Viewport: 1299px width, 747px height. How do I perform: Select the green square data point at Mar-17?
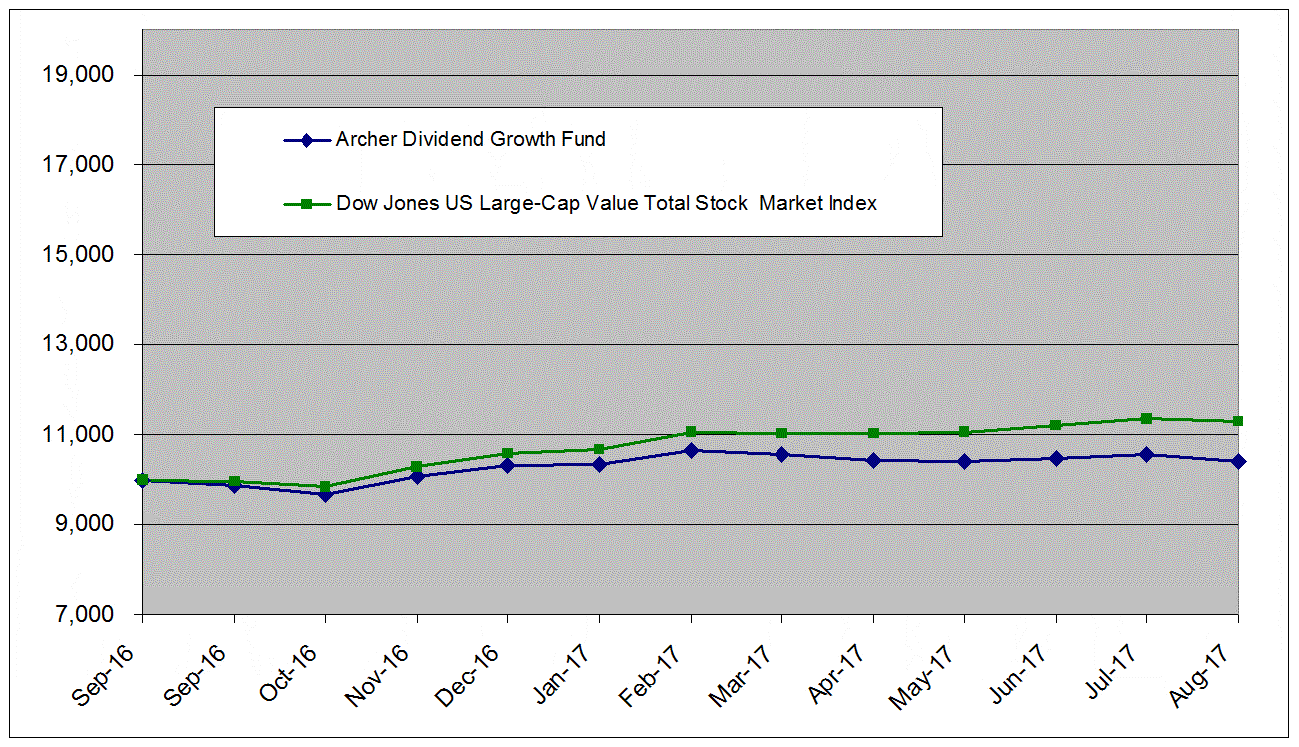click(782, 433)
